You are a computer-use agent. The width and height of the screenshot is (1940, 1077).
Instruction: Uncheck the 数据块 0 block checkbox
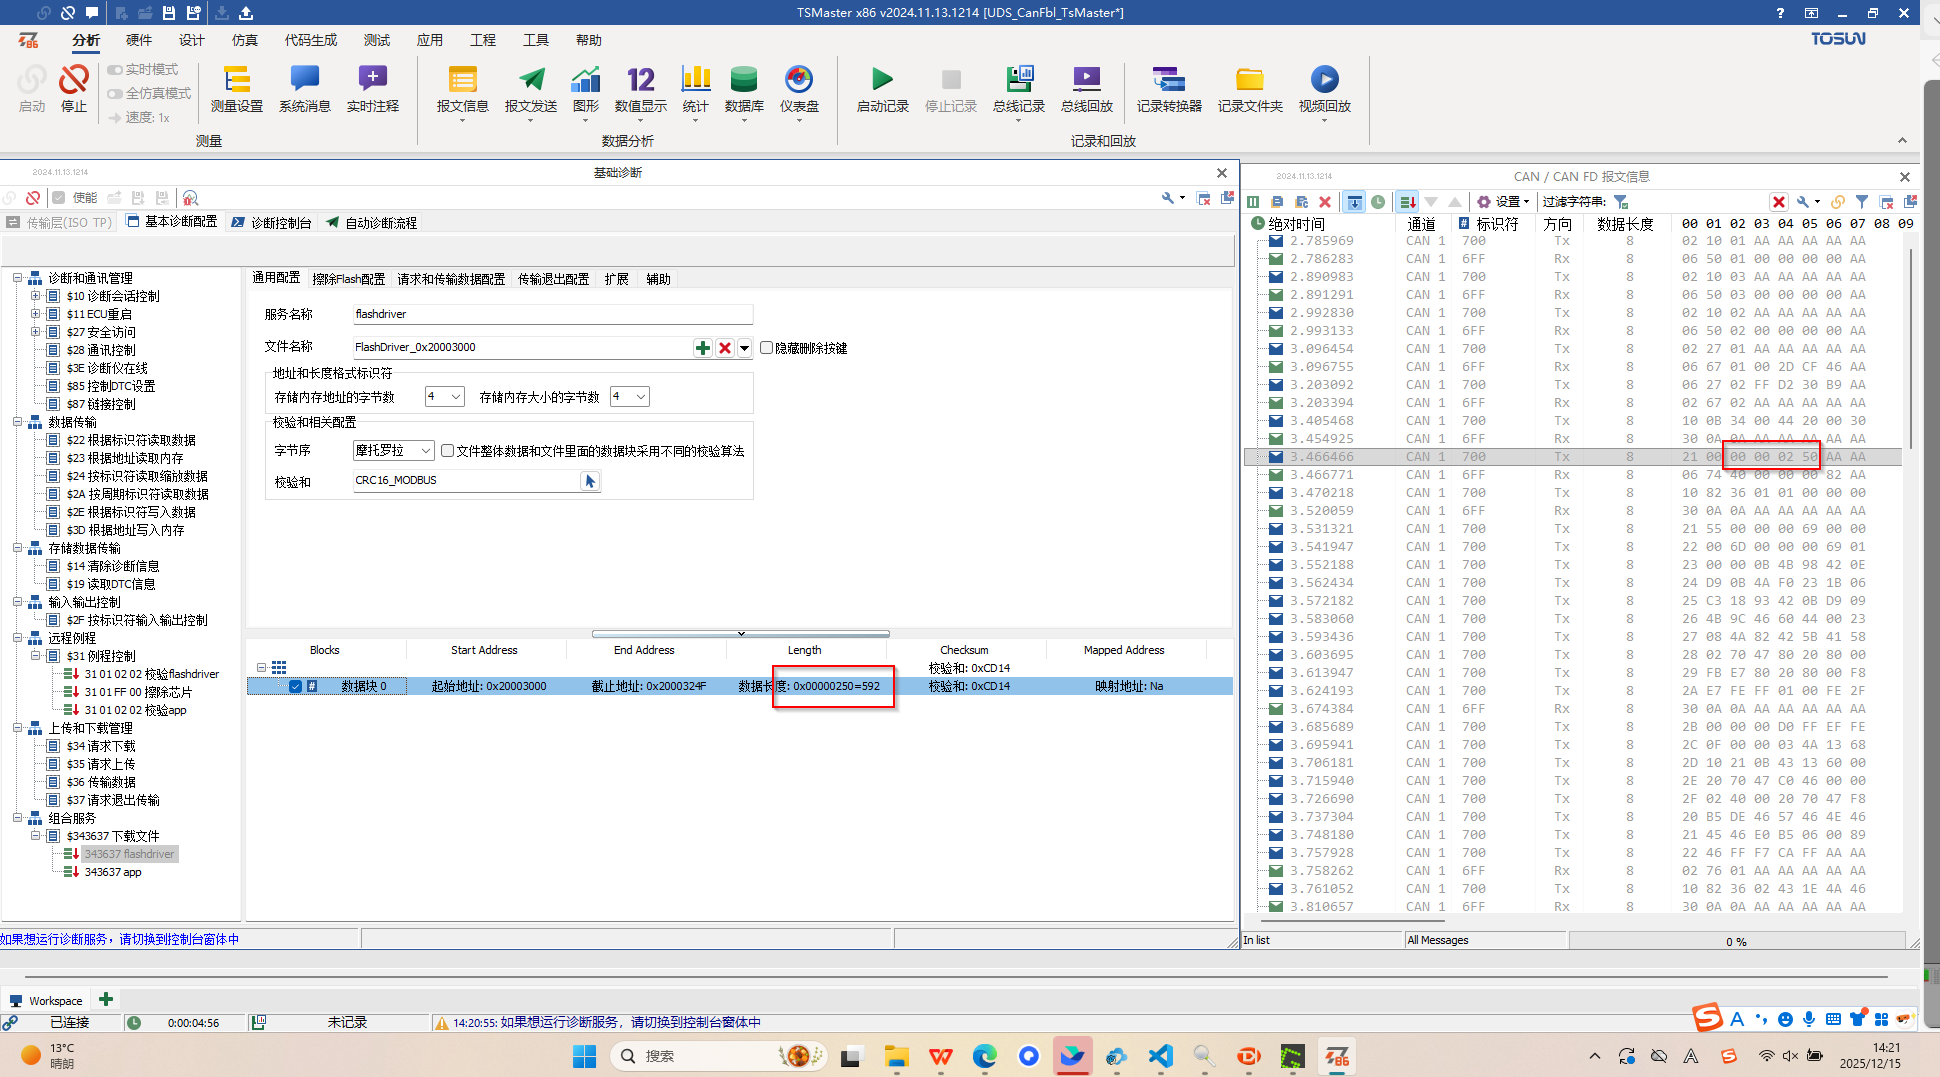pos(295,686)
